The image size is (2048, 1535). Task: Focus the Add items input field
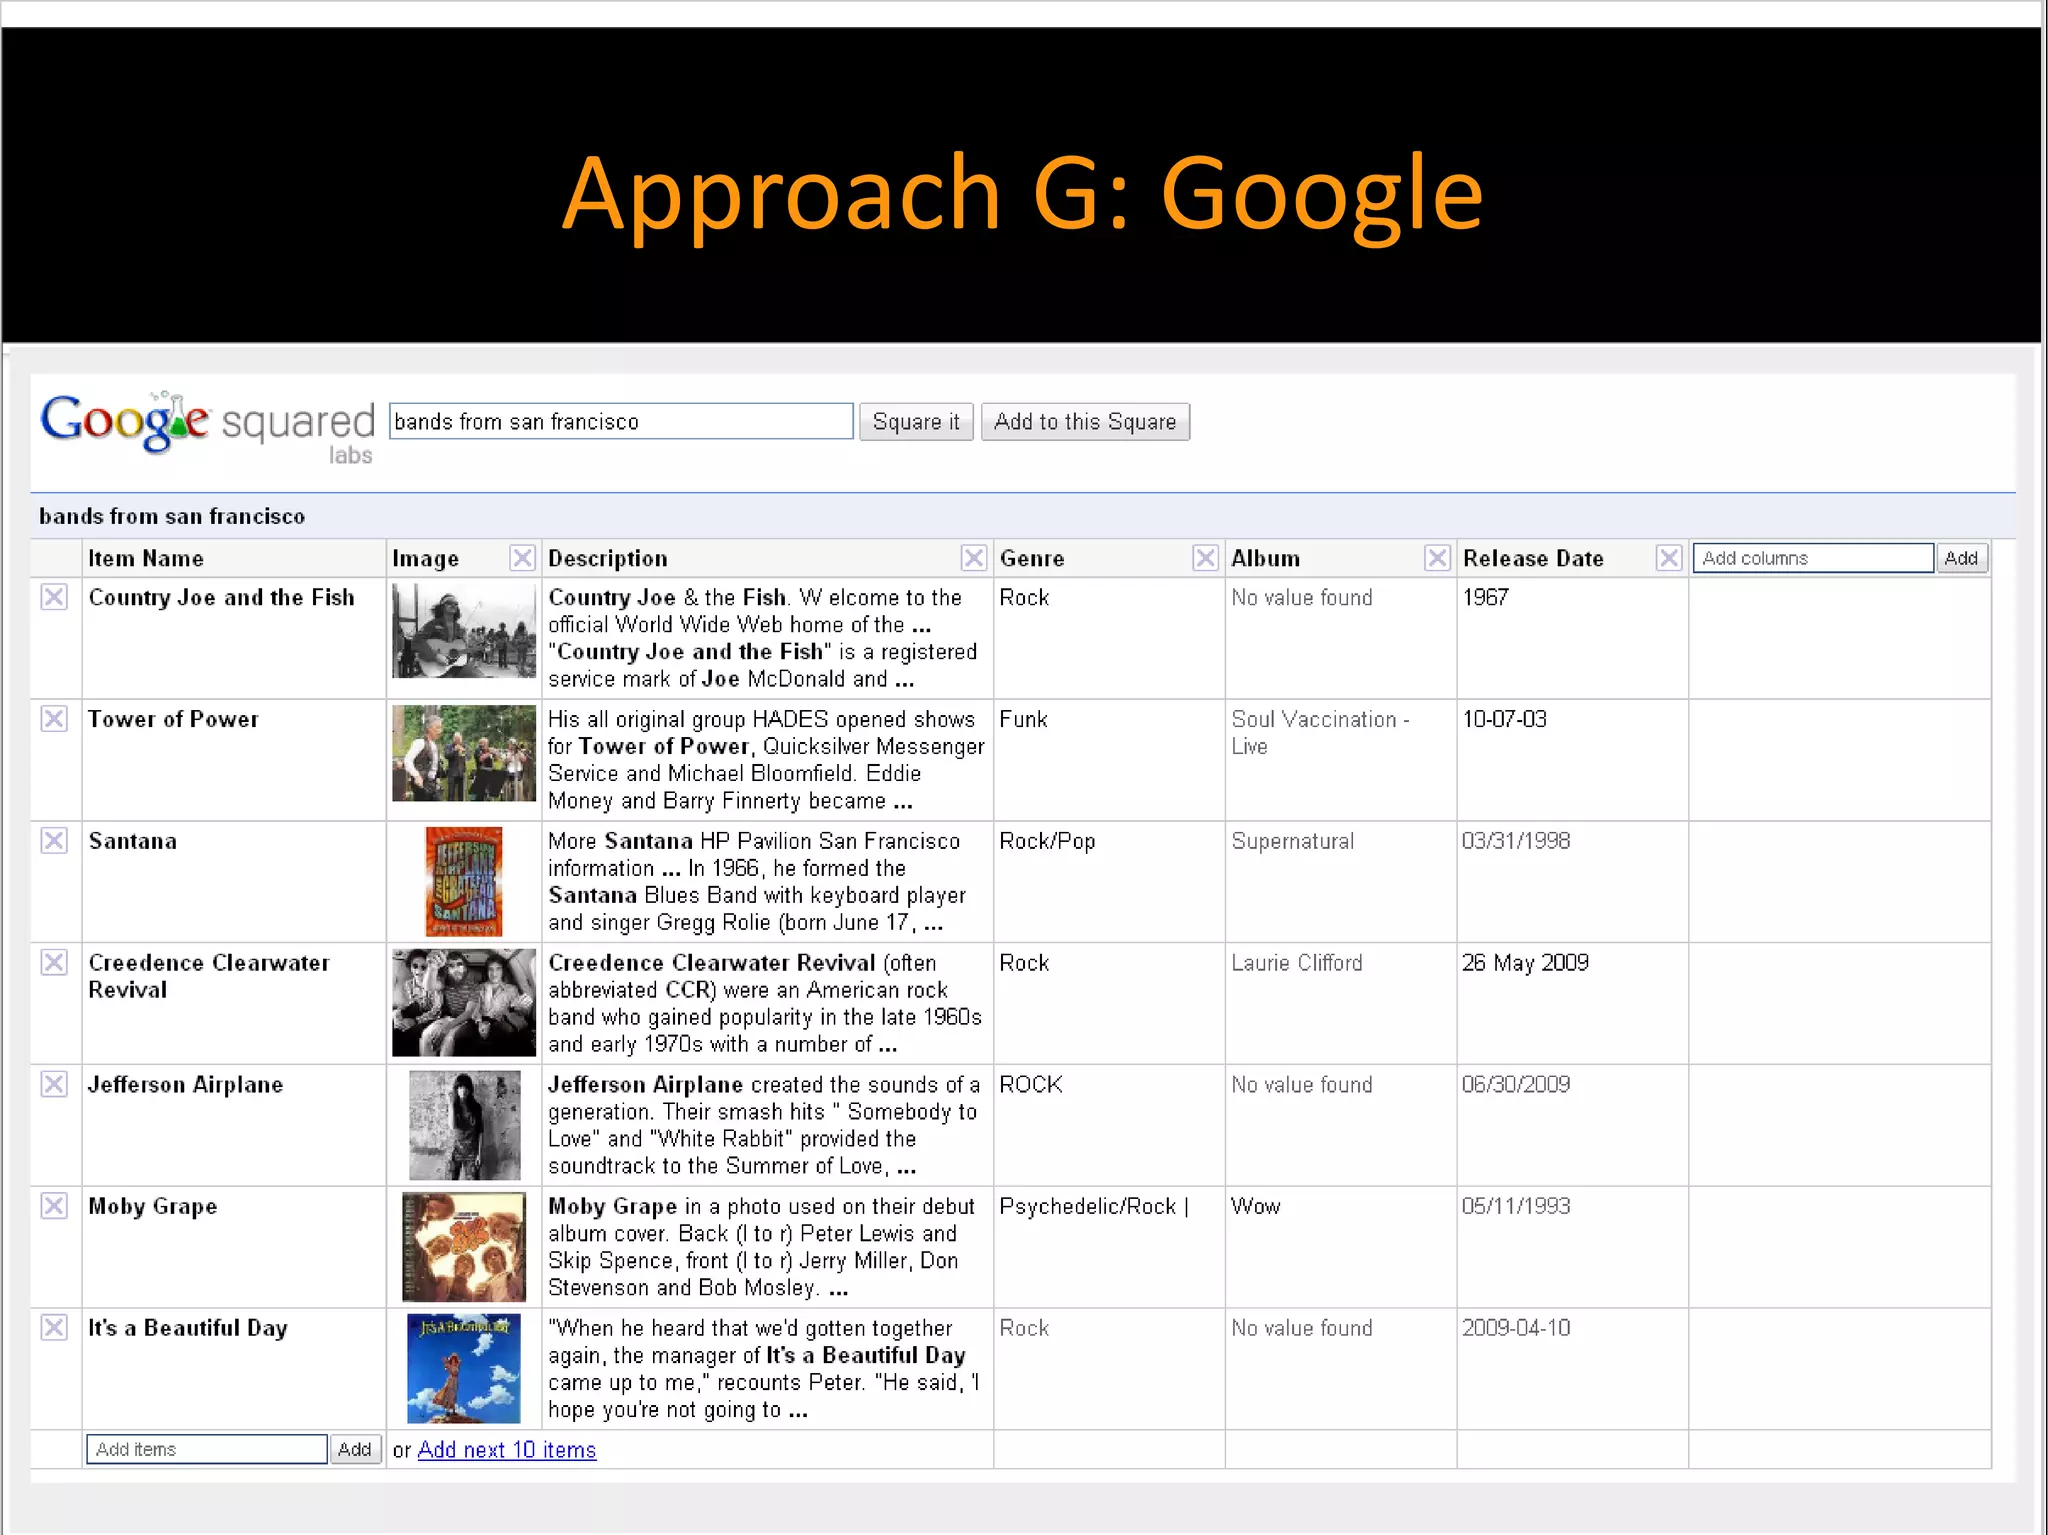tap(207, 1449)
